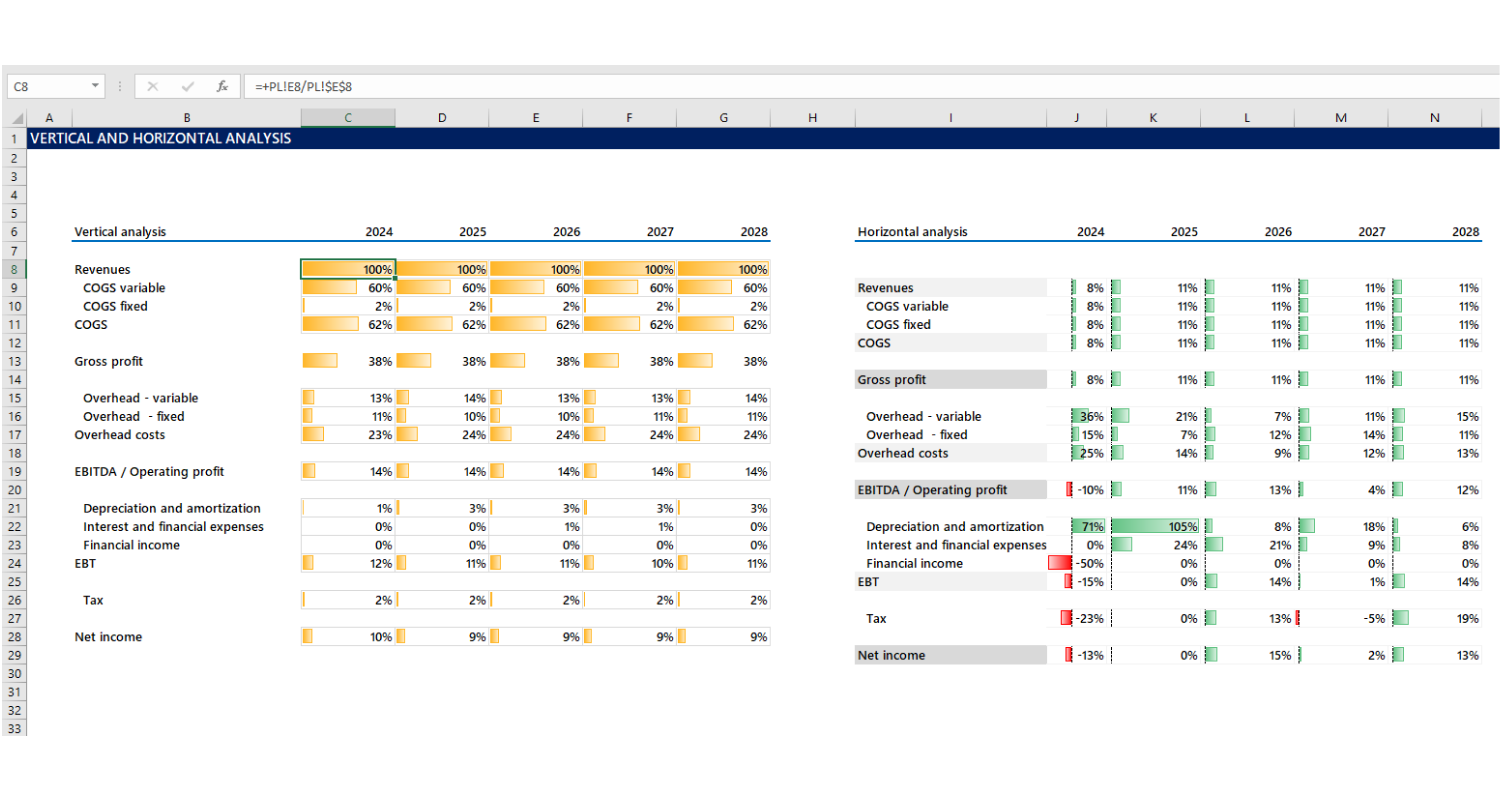
Task: Click the Select All triangle above row headers
Action: (x=16, y=117)
